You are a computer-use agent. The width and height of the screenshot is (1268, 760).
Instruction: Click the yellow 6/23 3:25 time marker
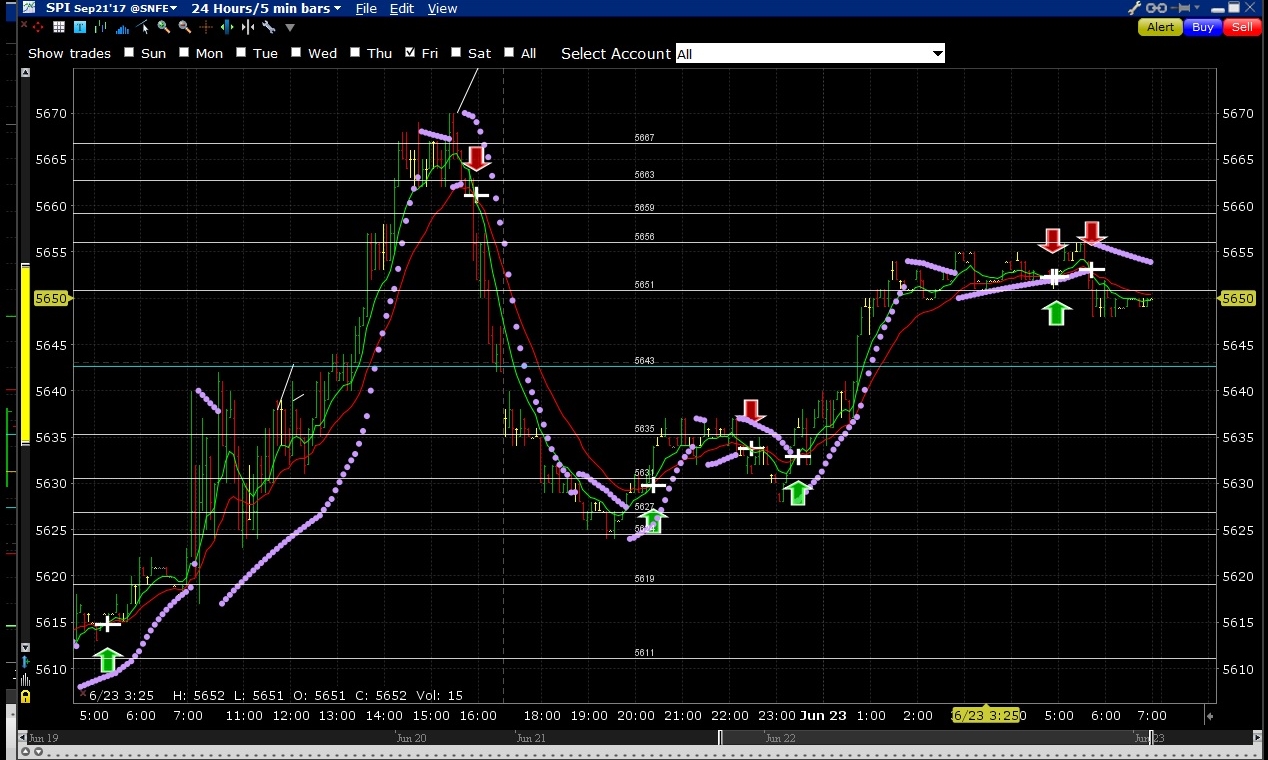point(985,716)
